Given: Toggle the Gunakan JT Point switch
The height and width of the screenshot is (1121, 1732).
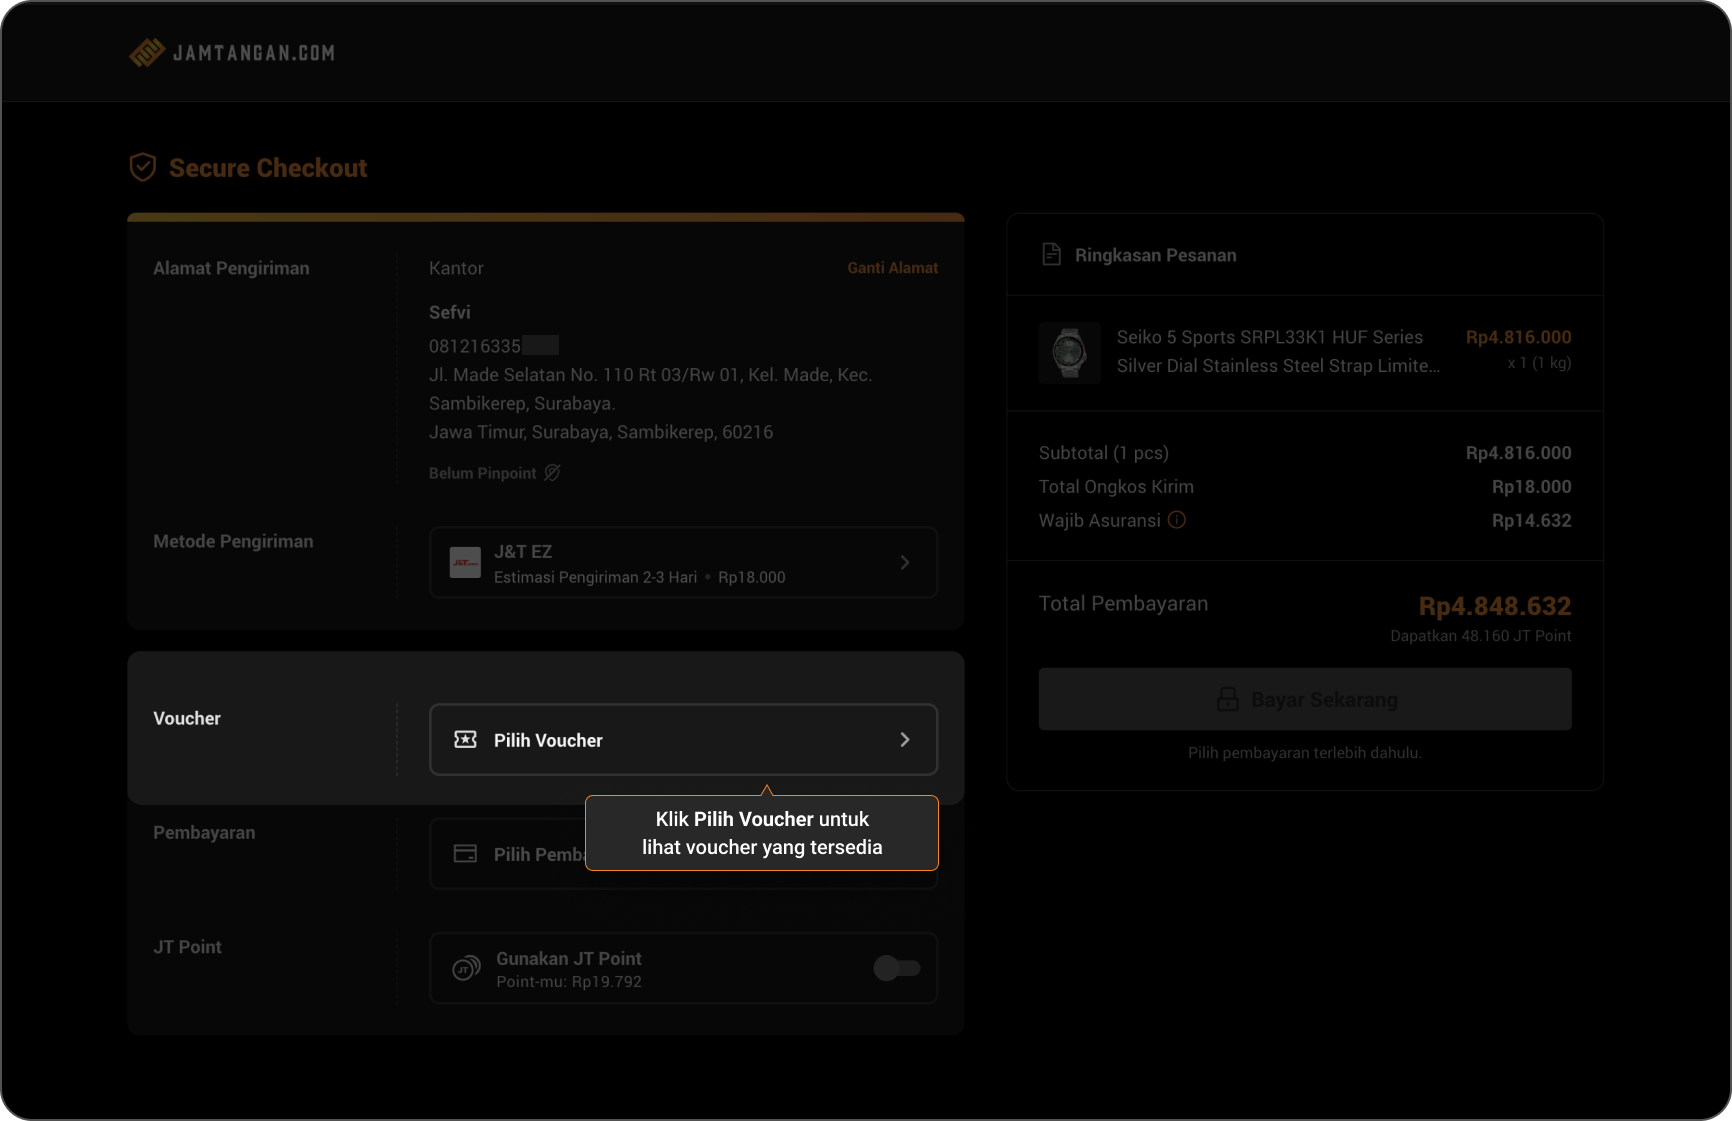Looking at the screenshot, I should click(897, 968).
